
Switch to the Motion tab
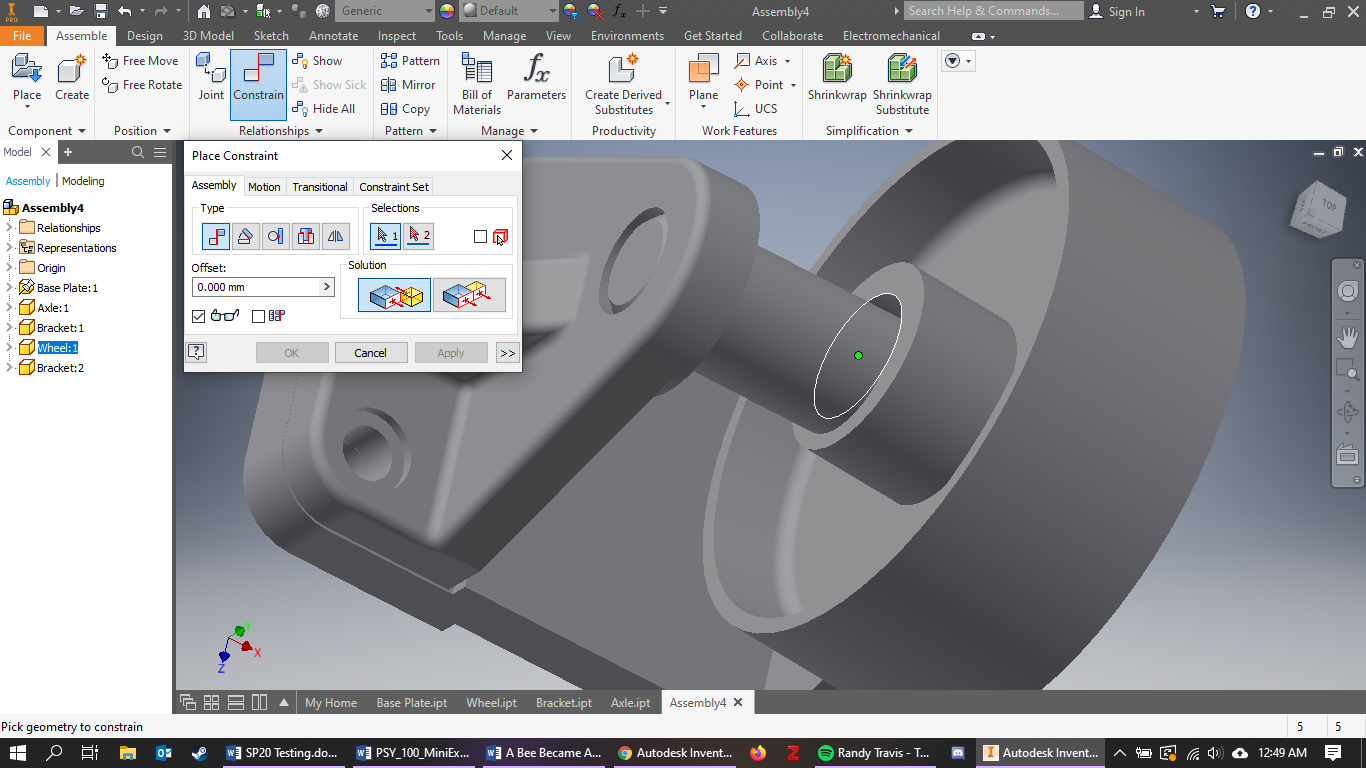pos(264,187)
